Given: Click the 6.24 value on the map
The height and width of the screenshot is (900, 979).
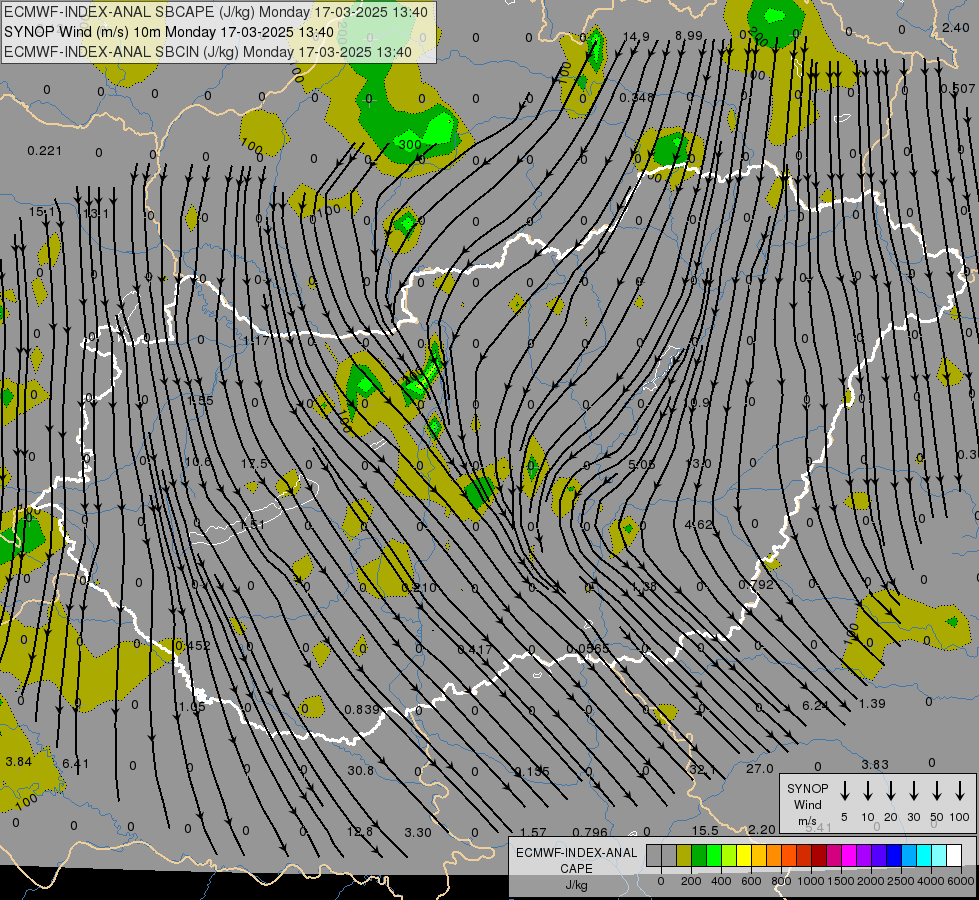Looking at the screenshot, I should point(815,705).
